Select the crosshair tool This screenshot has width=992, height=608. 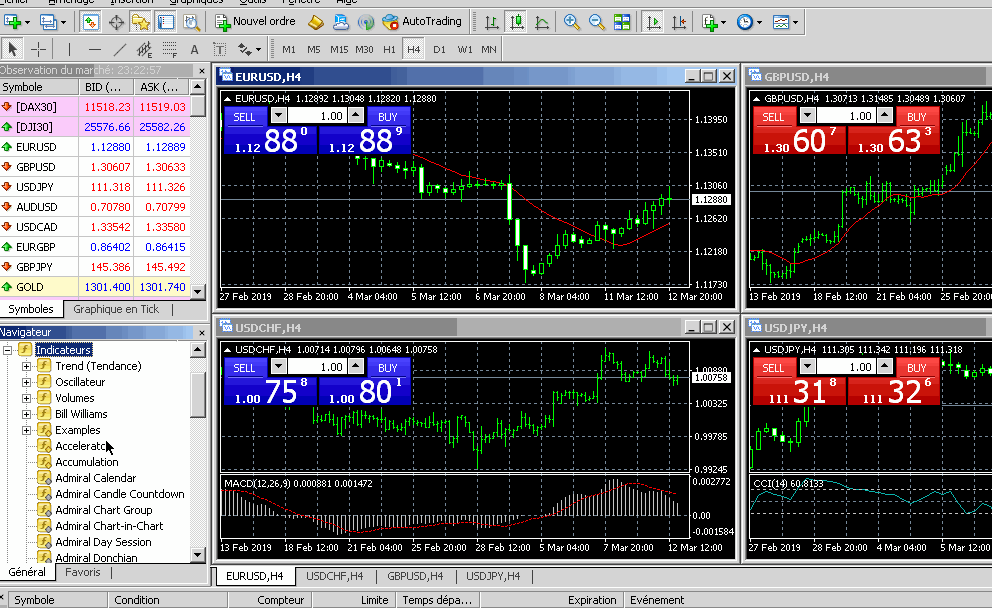tap(38, 49)
